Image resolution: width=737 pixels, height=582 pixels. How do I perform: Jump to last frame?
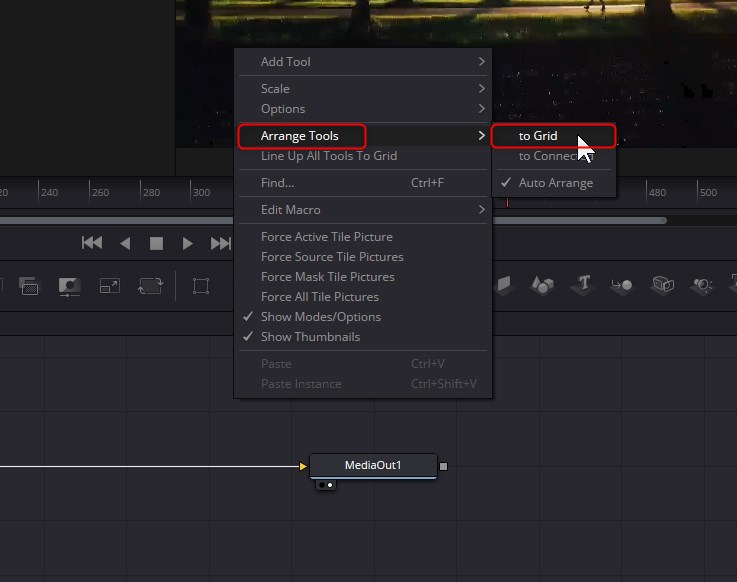(x=220, y=244)
